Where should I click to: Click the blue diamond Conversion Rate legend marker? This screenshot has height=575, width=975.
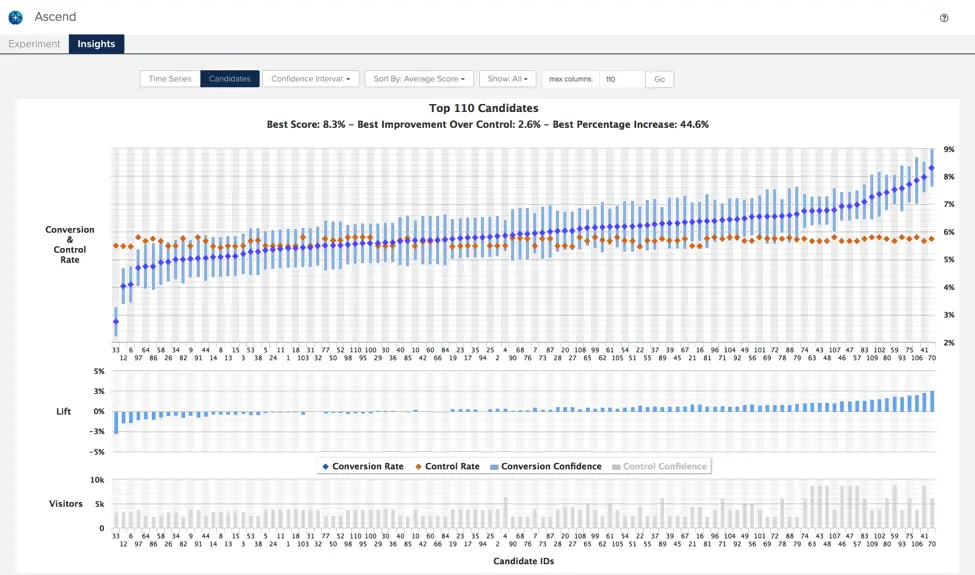coord(325,466)
